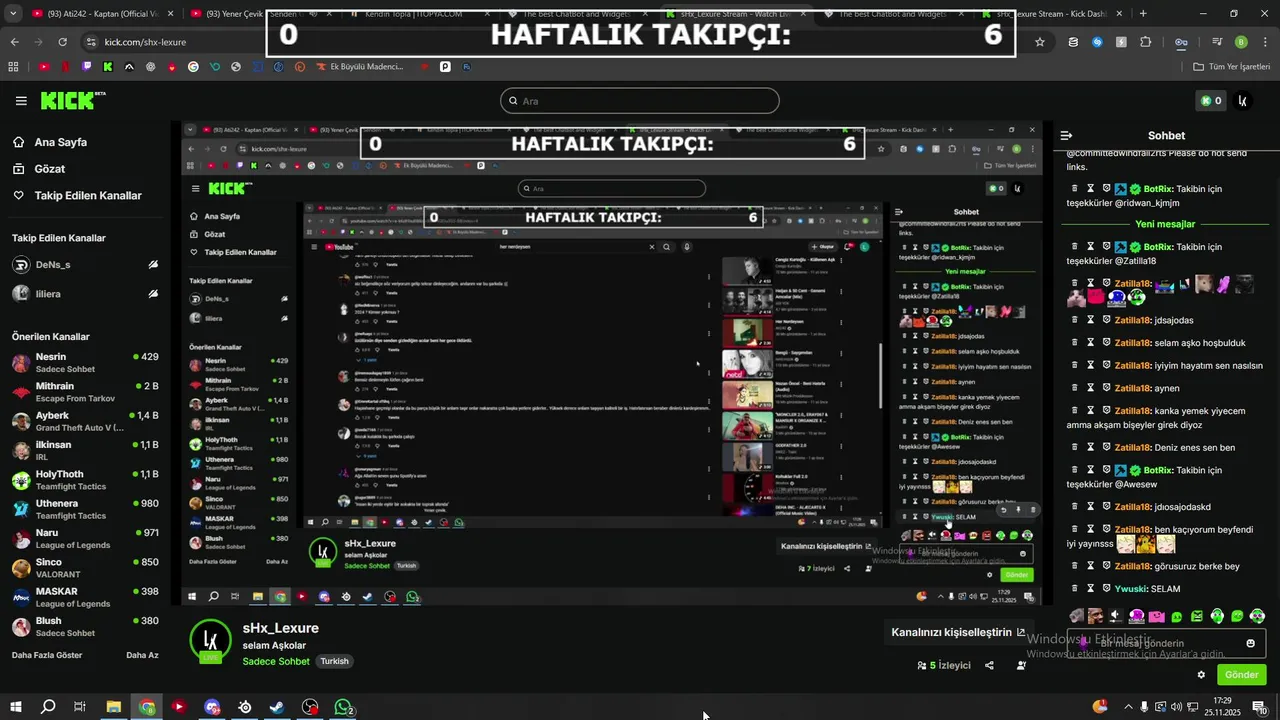
Task: Click BotRix name in Awesew thanks message
Action: pyautogui.click(x=1158, y=470)
